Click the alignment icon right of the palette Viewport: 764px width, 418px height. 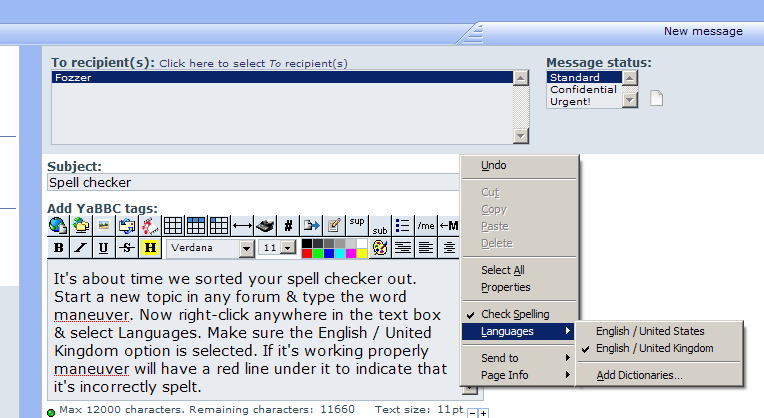[402, 247]
